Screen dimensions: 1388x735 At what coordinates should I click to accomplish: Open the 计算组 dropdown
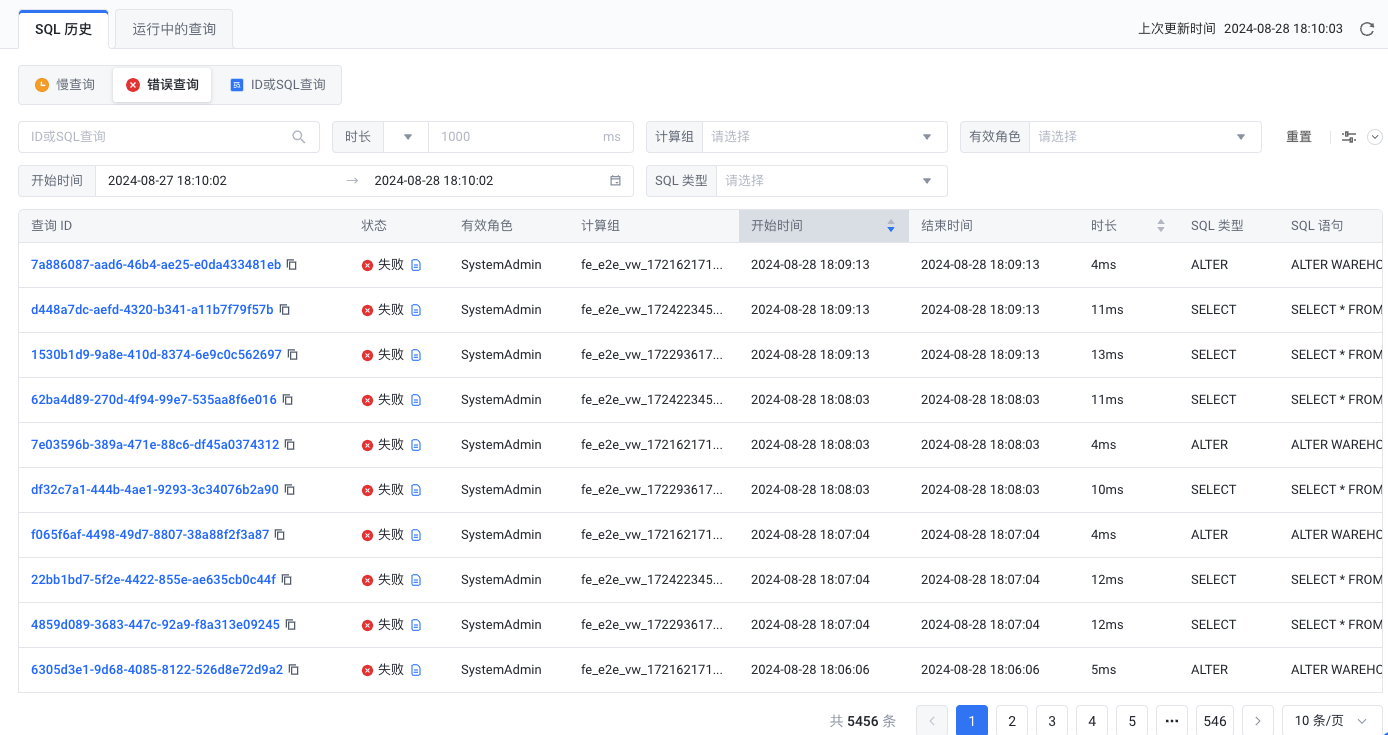tap(824, 137)
